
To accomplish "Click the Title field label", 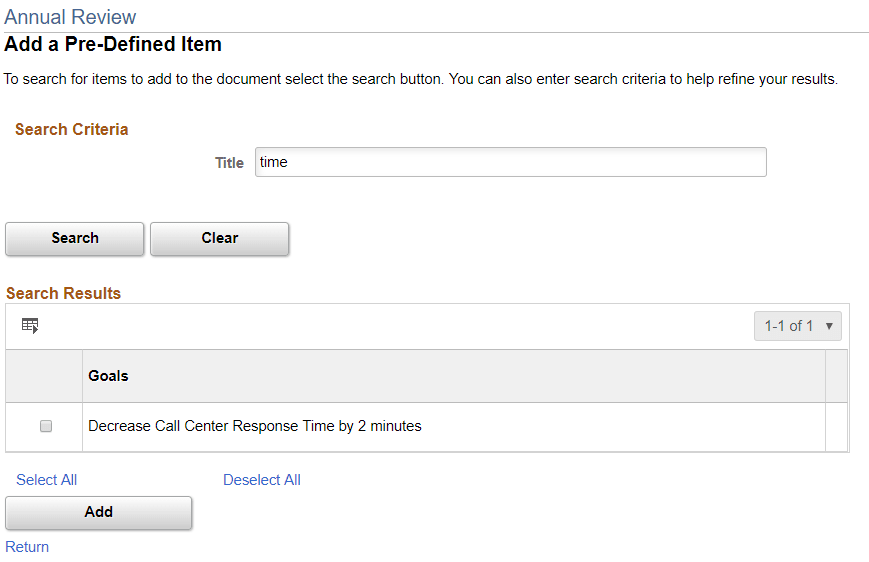I will pyautogui.click(x=229, y=163).
